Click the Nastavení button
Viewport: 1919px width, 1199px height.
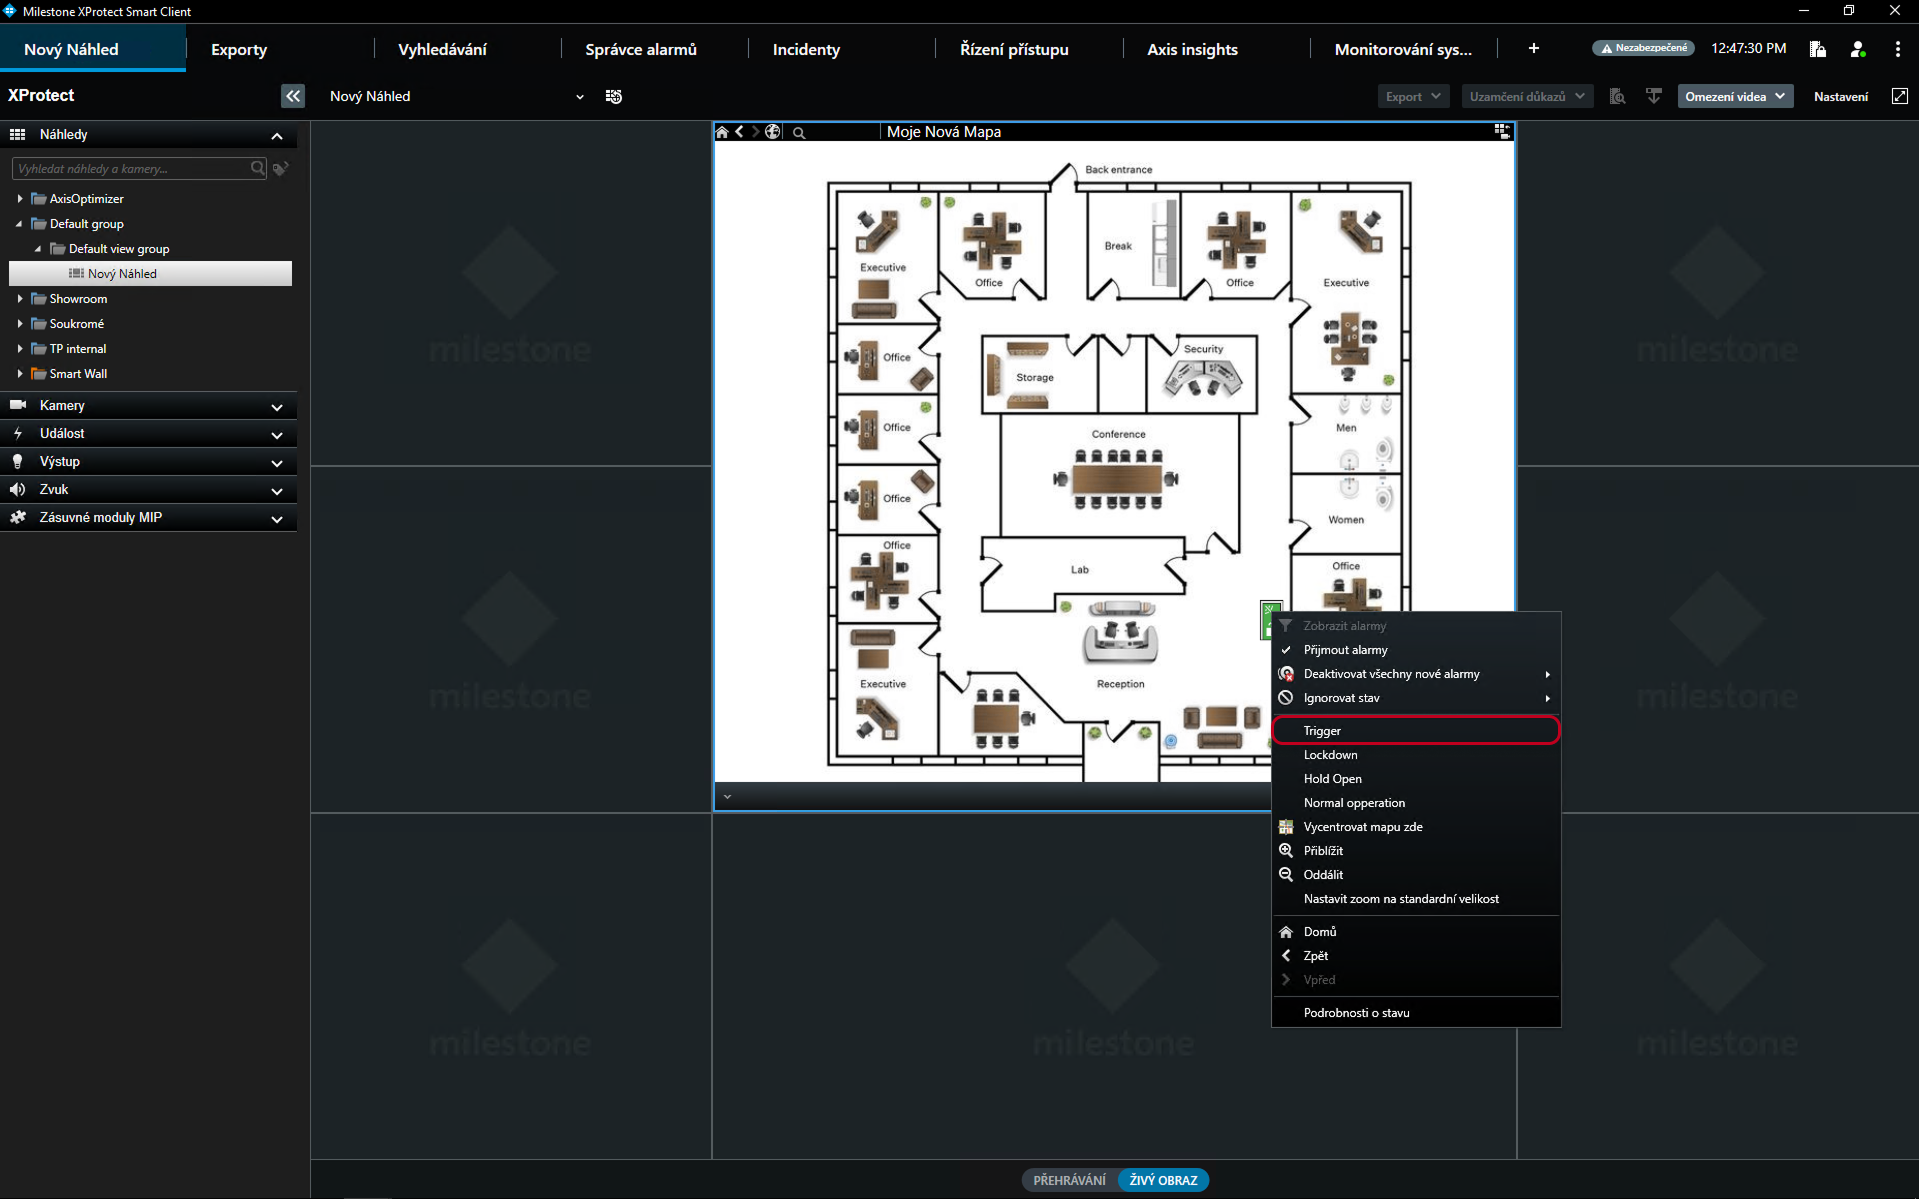coord(1840,96)
